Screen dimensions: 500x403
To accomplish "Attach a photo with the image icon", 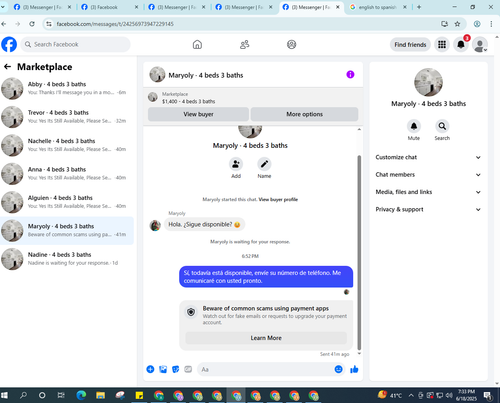I will click(163, 369).
